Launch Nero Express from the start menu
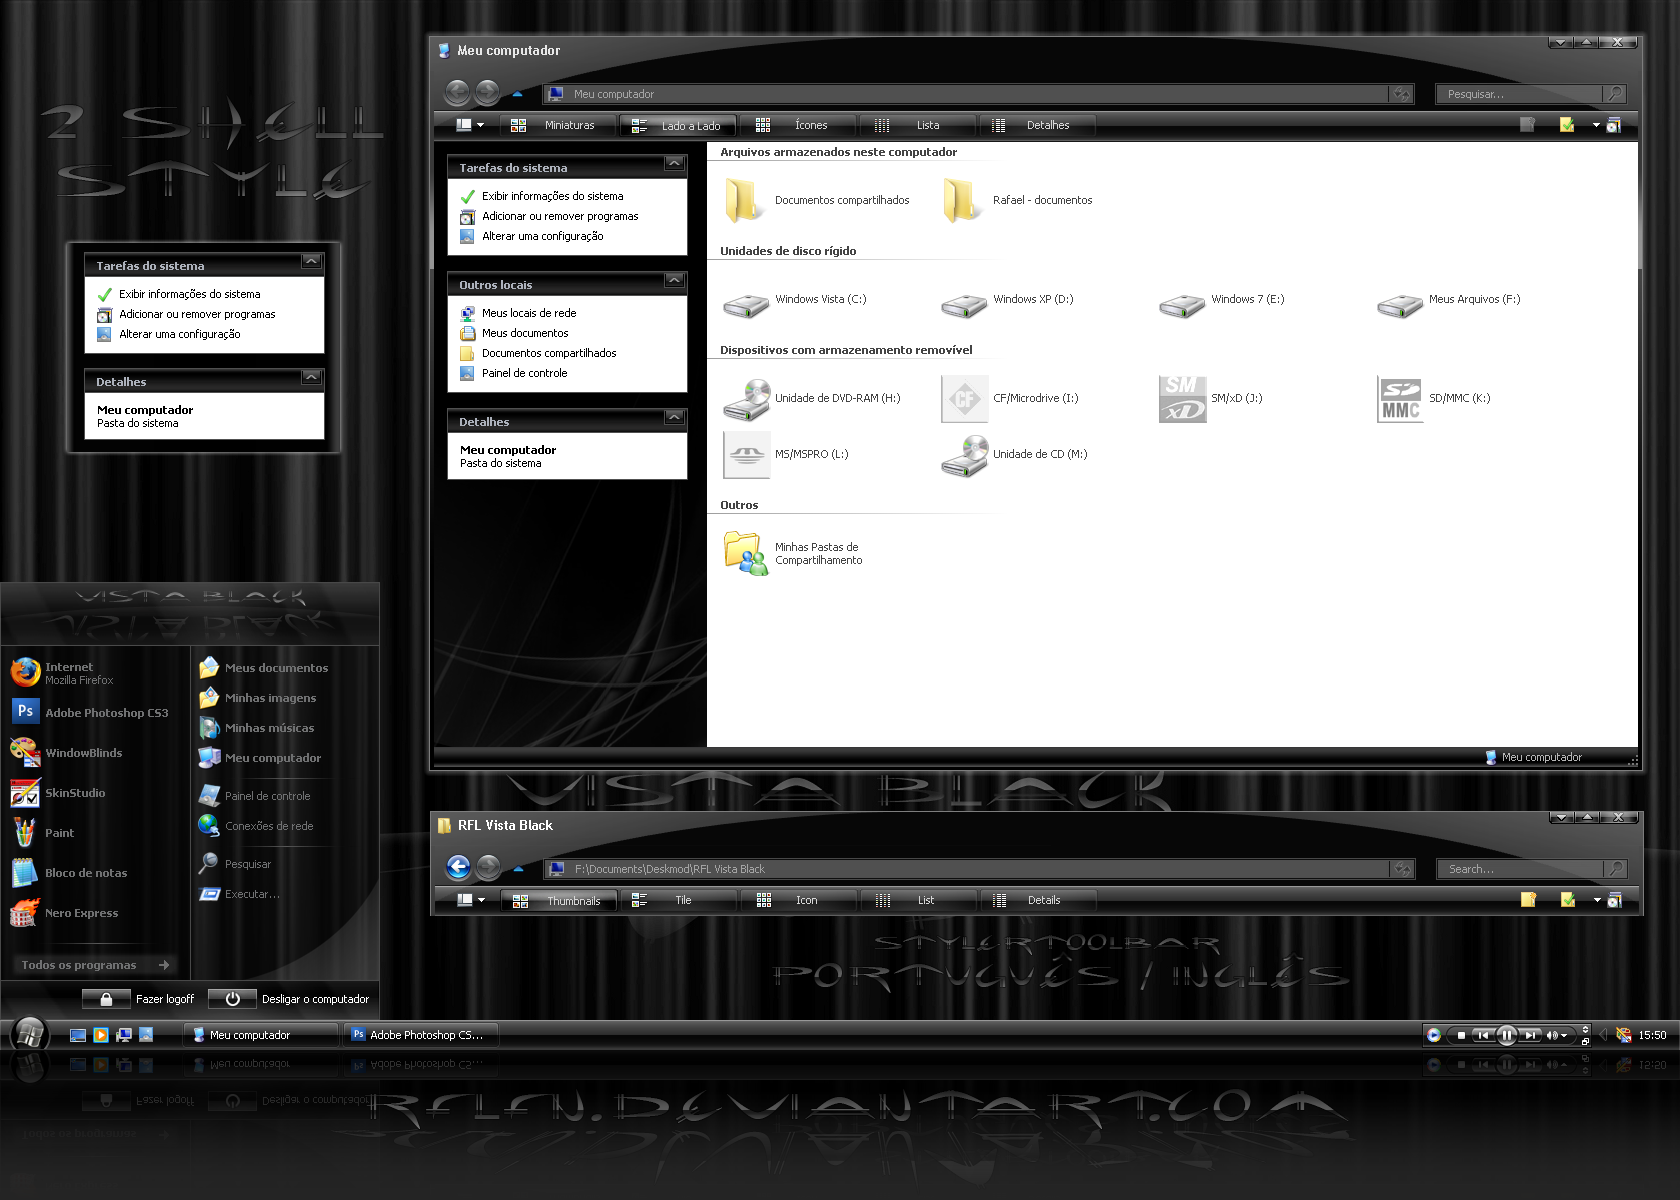Screen dimensions: 1680x1200 [x=65, y=913]
